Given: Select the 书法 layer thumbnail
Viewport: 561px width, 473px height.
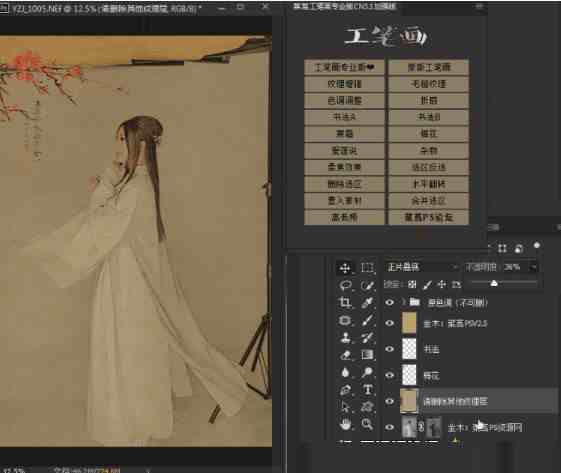Looking at the screenshot, I should (409, 349).
